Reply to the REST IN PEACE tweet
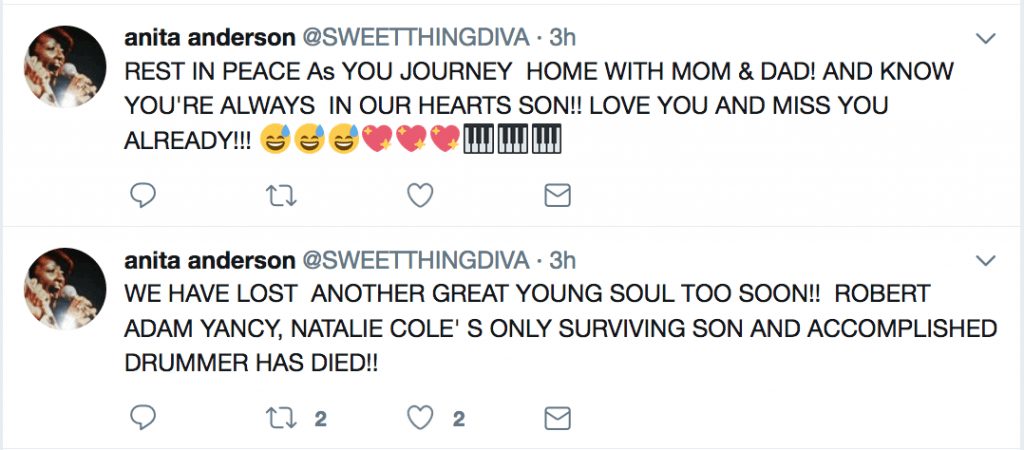The width and height of the screenshot is (1024, 450). click(x=143, y=195)
